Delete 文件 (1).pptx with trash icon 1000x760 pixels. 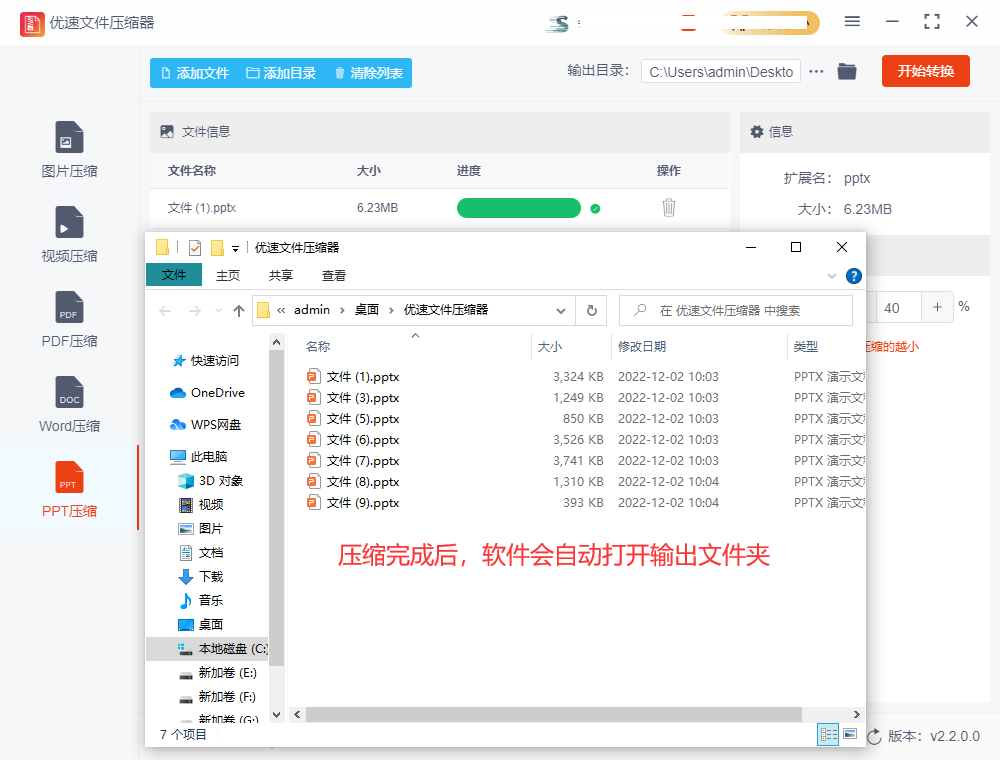point(668,208)
